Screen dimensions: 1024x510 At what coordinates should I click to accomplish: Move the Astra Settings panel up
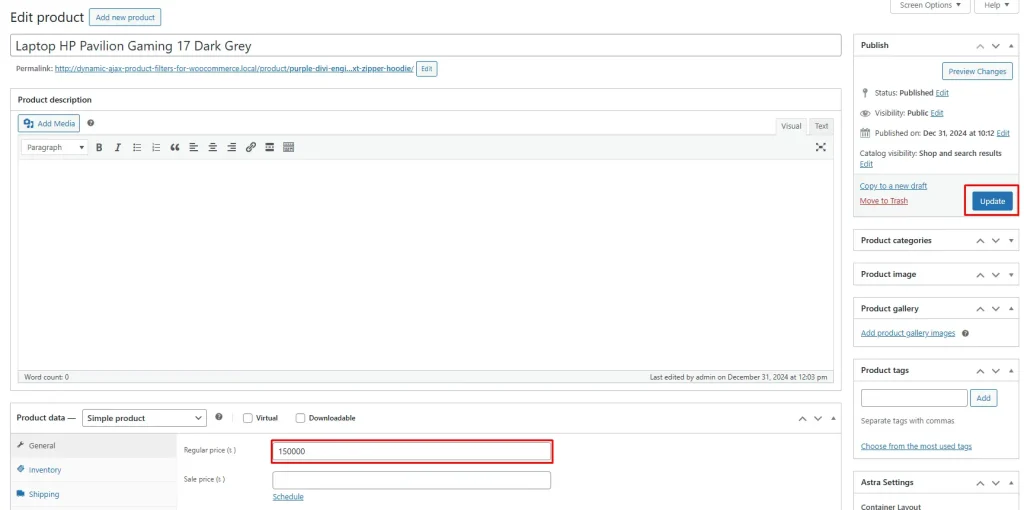(980, 483)
